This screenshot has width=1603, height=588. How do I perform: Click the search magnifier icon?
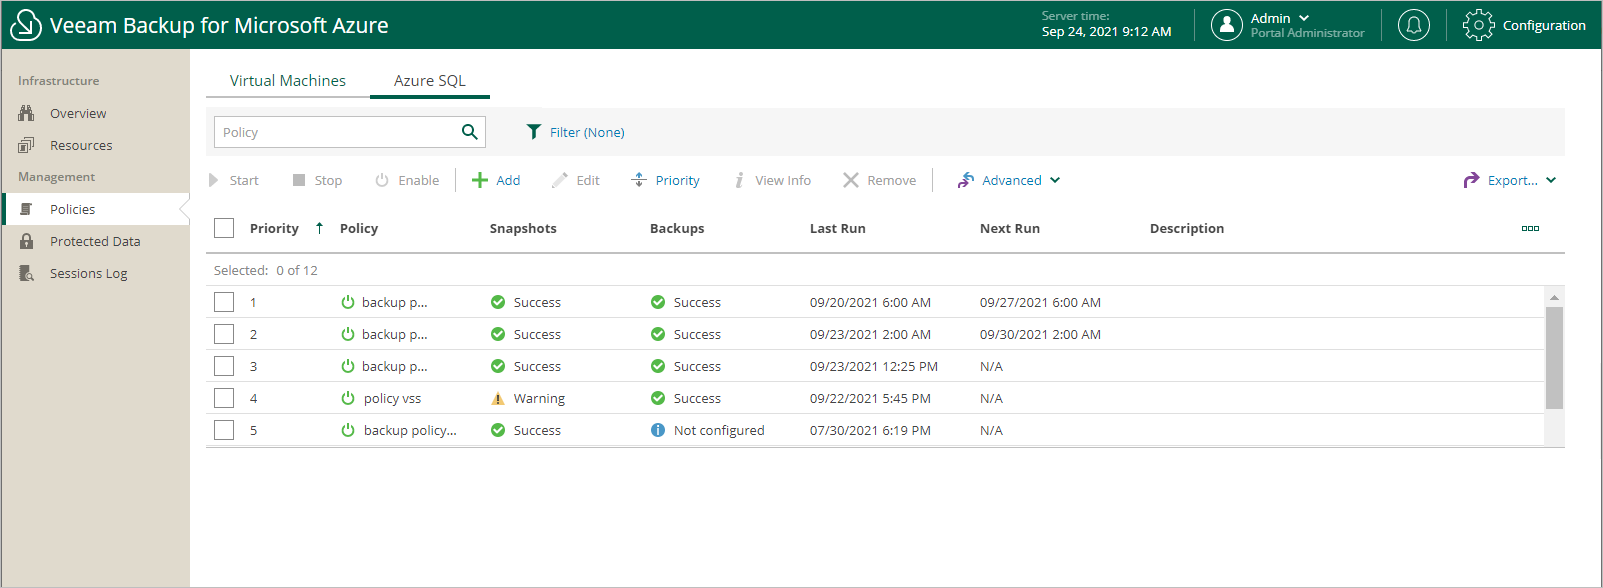tap(470, 132)
